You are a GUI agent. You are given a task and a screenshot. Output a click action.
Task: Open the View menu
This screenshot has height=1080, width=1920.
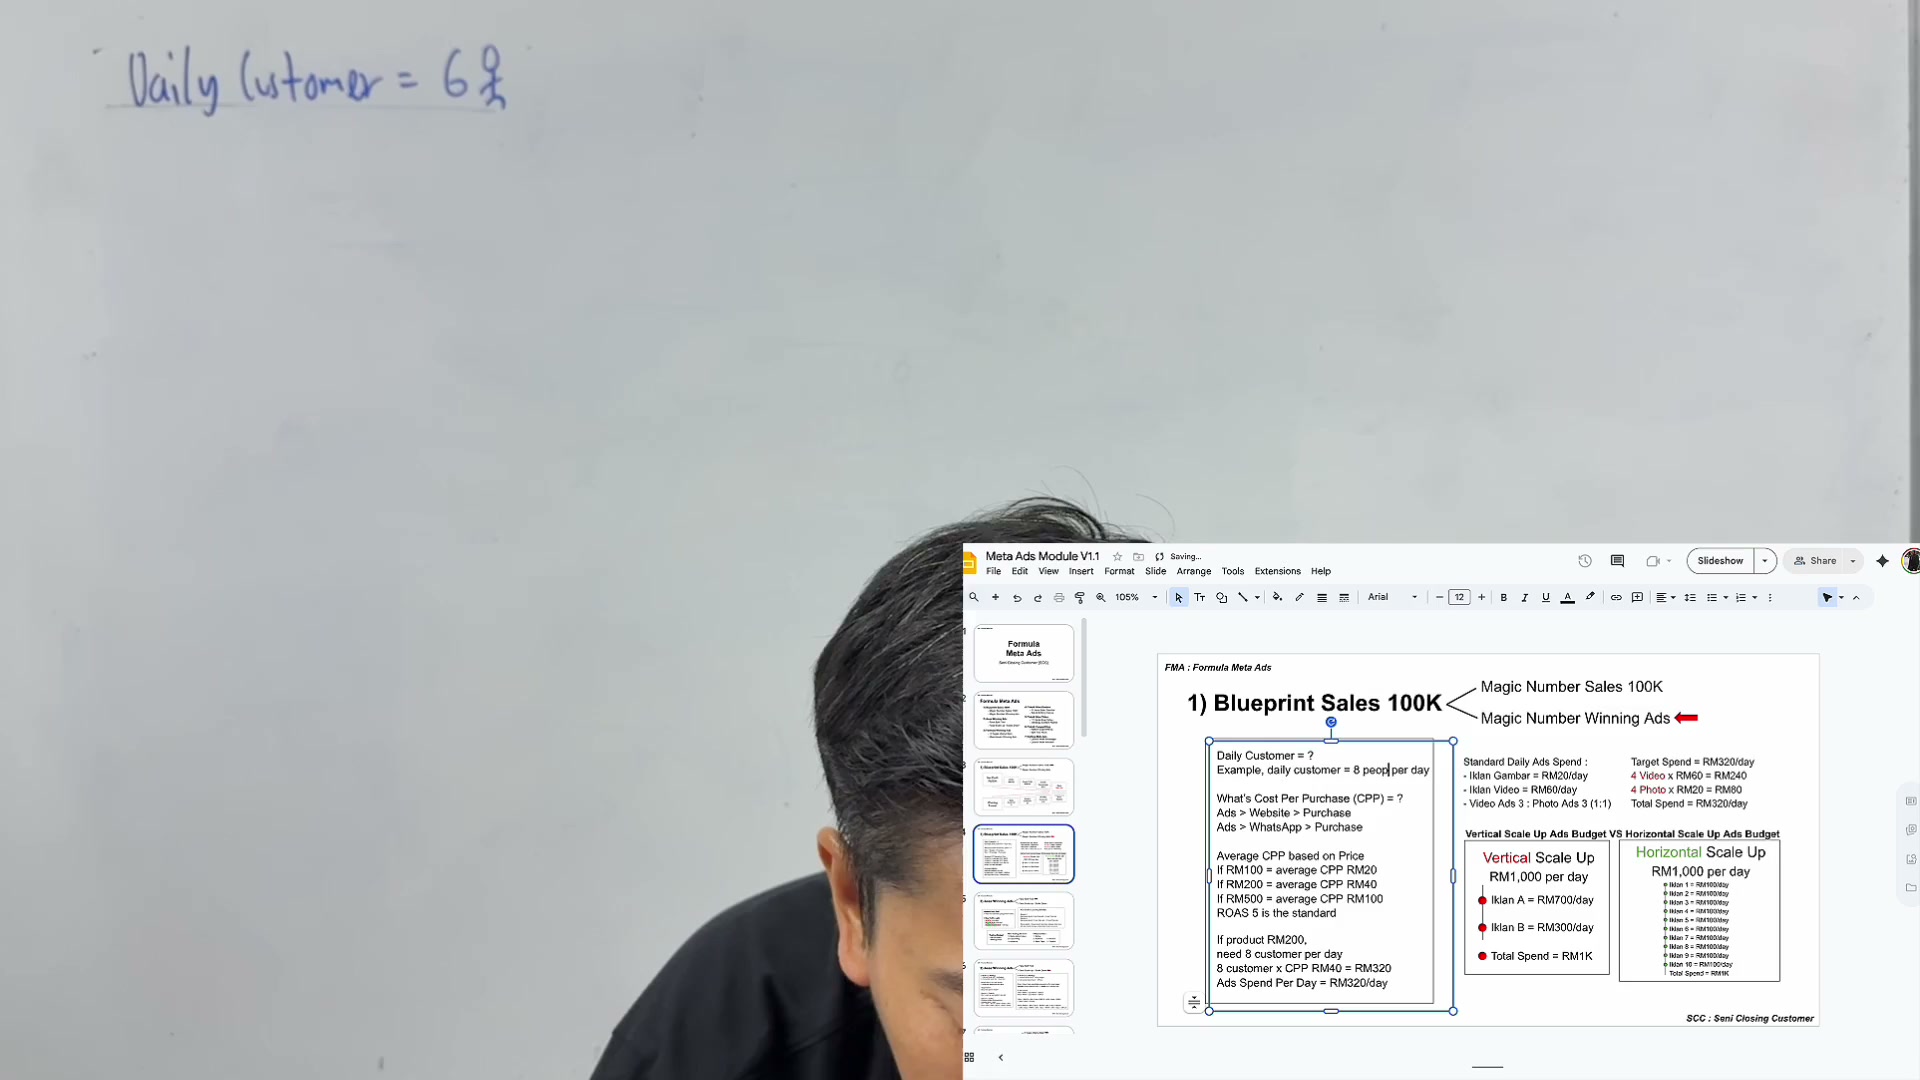(1048, 571)
